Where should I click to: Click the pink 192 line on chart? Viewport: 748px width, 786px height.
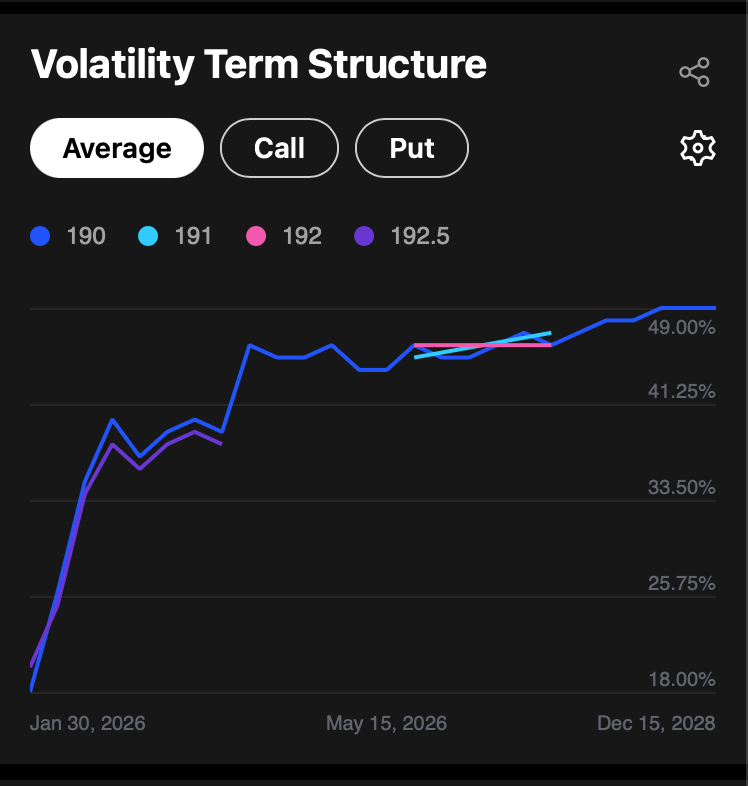(440, 345)
